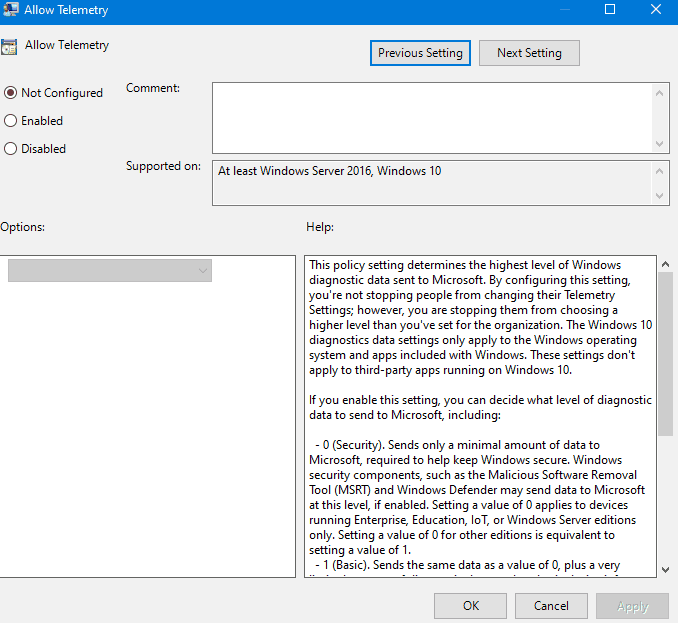Go to the Next Setting
The height and width of the screenshot is (623, 678).
(529, 53)
